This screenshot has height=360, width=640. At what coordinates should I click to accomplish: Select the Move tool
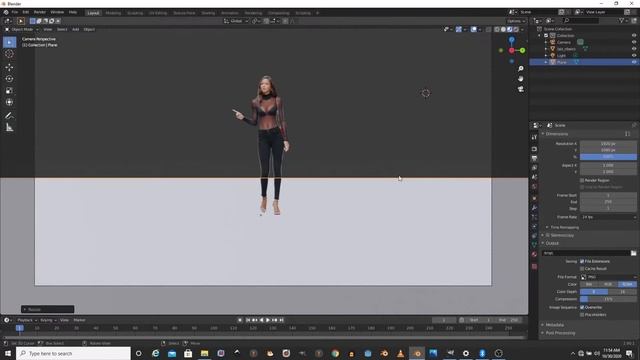pos(9,67)
